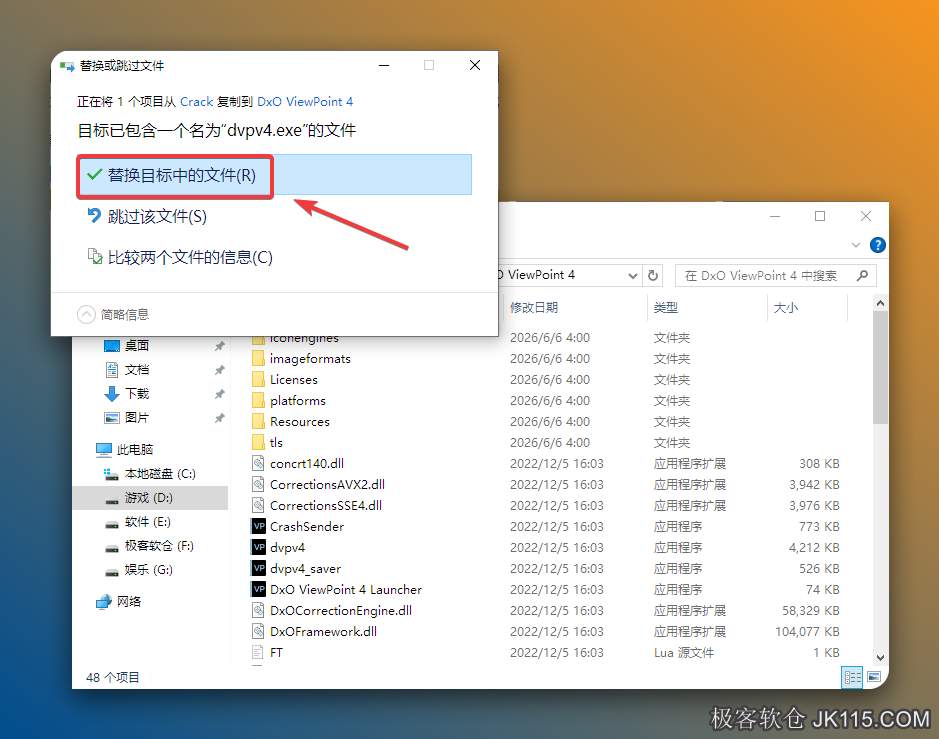Maximize the DxO ViewPoint 4 Explorer window

[820, 216]
